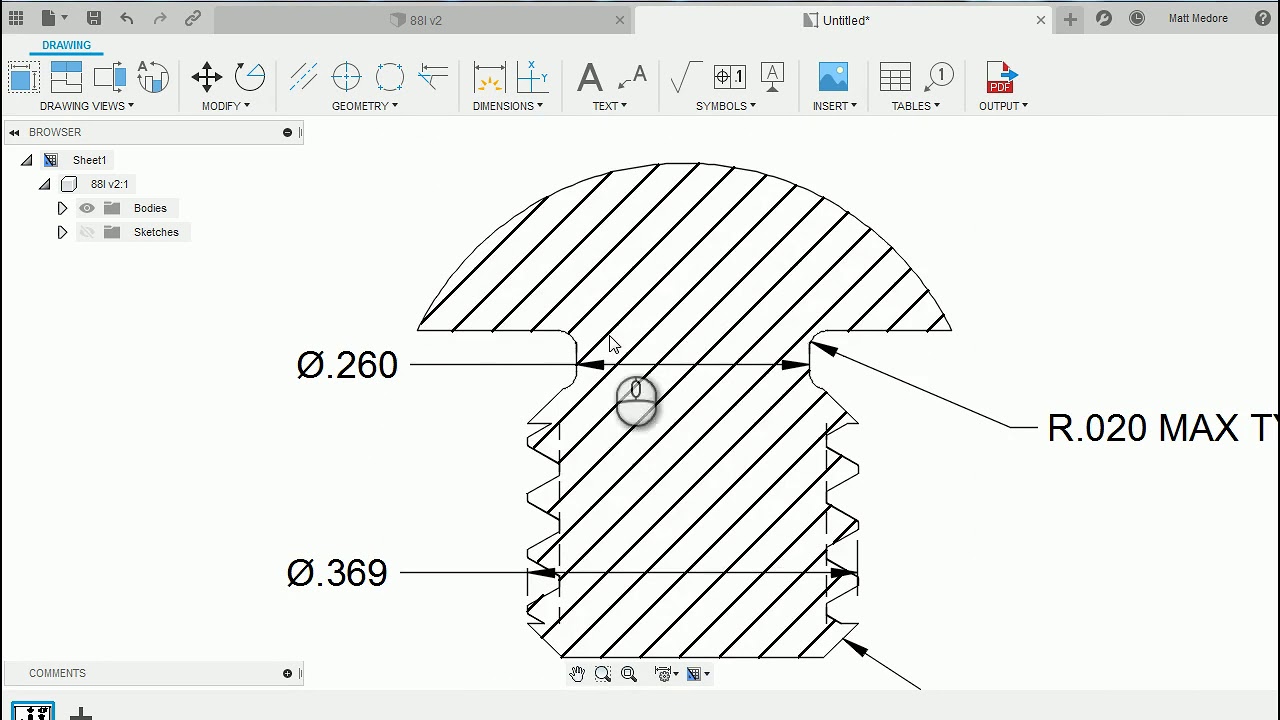Expand the OUTPUT dropdown

[1003, 106]
